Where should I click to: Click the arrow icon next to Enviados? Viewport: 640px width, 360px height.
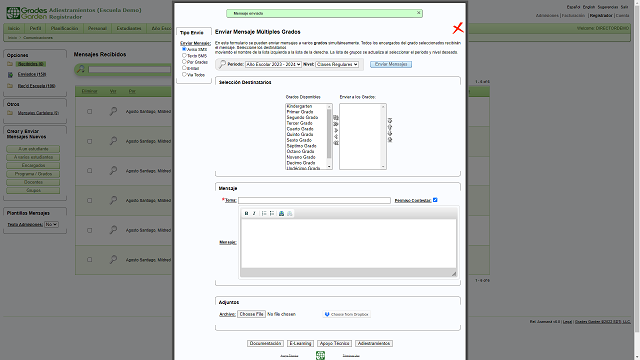[10, 75]
